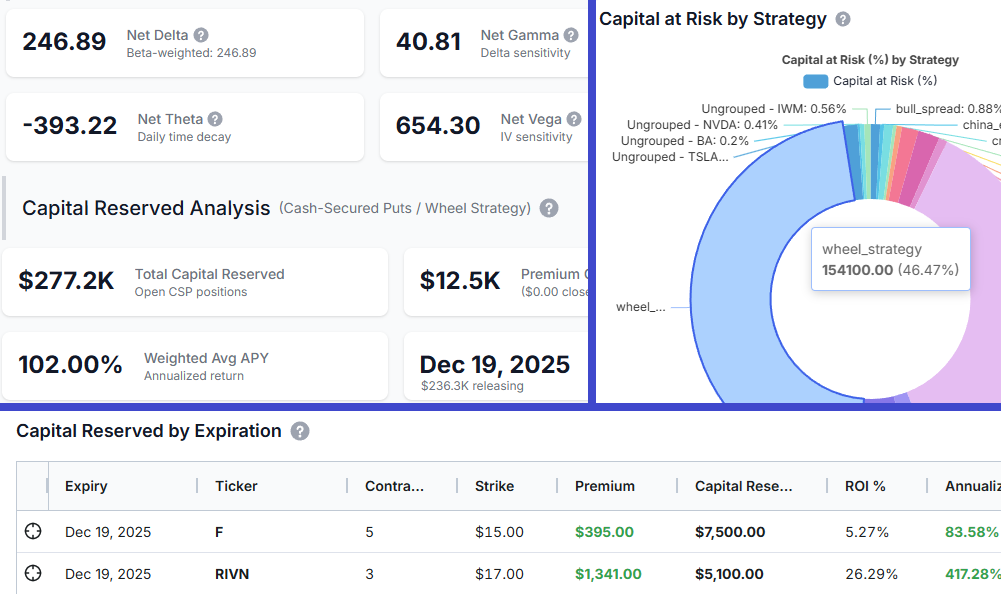The image size is (1001, 594).
Task: Click the target icon in the F row
Action: click(33, 532)
